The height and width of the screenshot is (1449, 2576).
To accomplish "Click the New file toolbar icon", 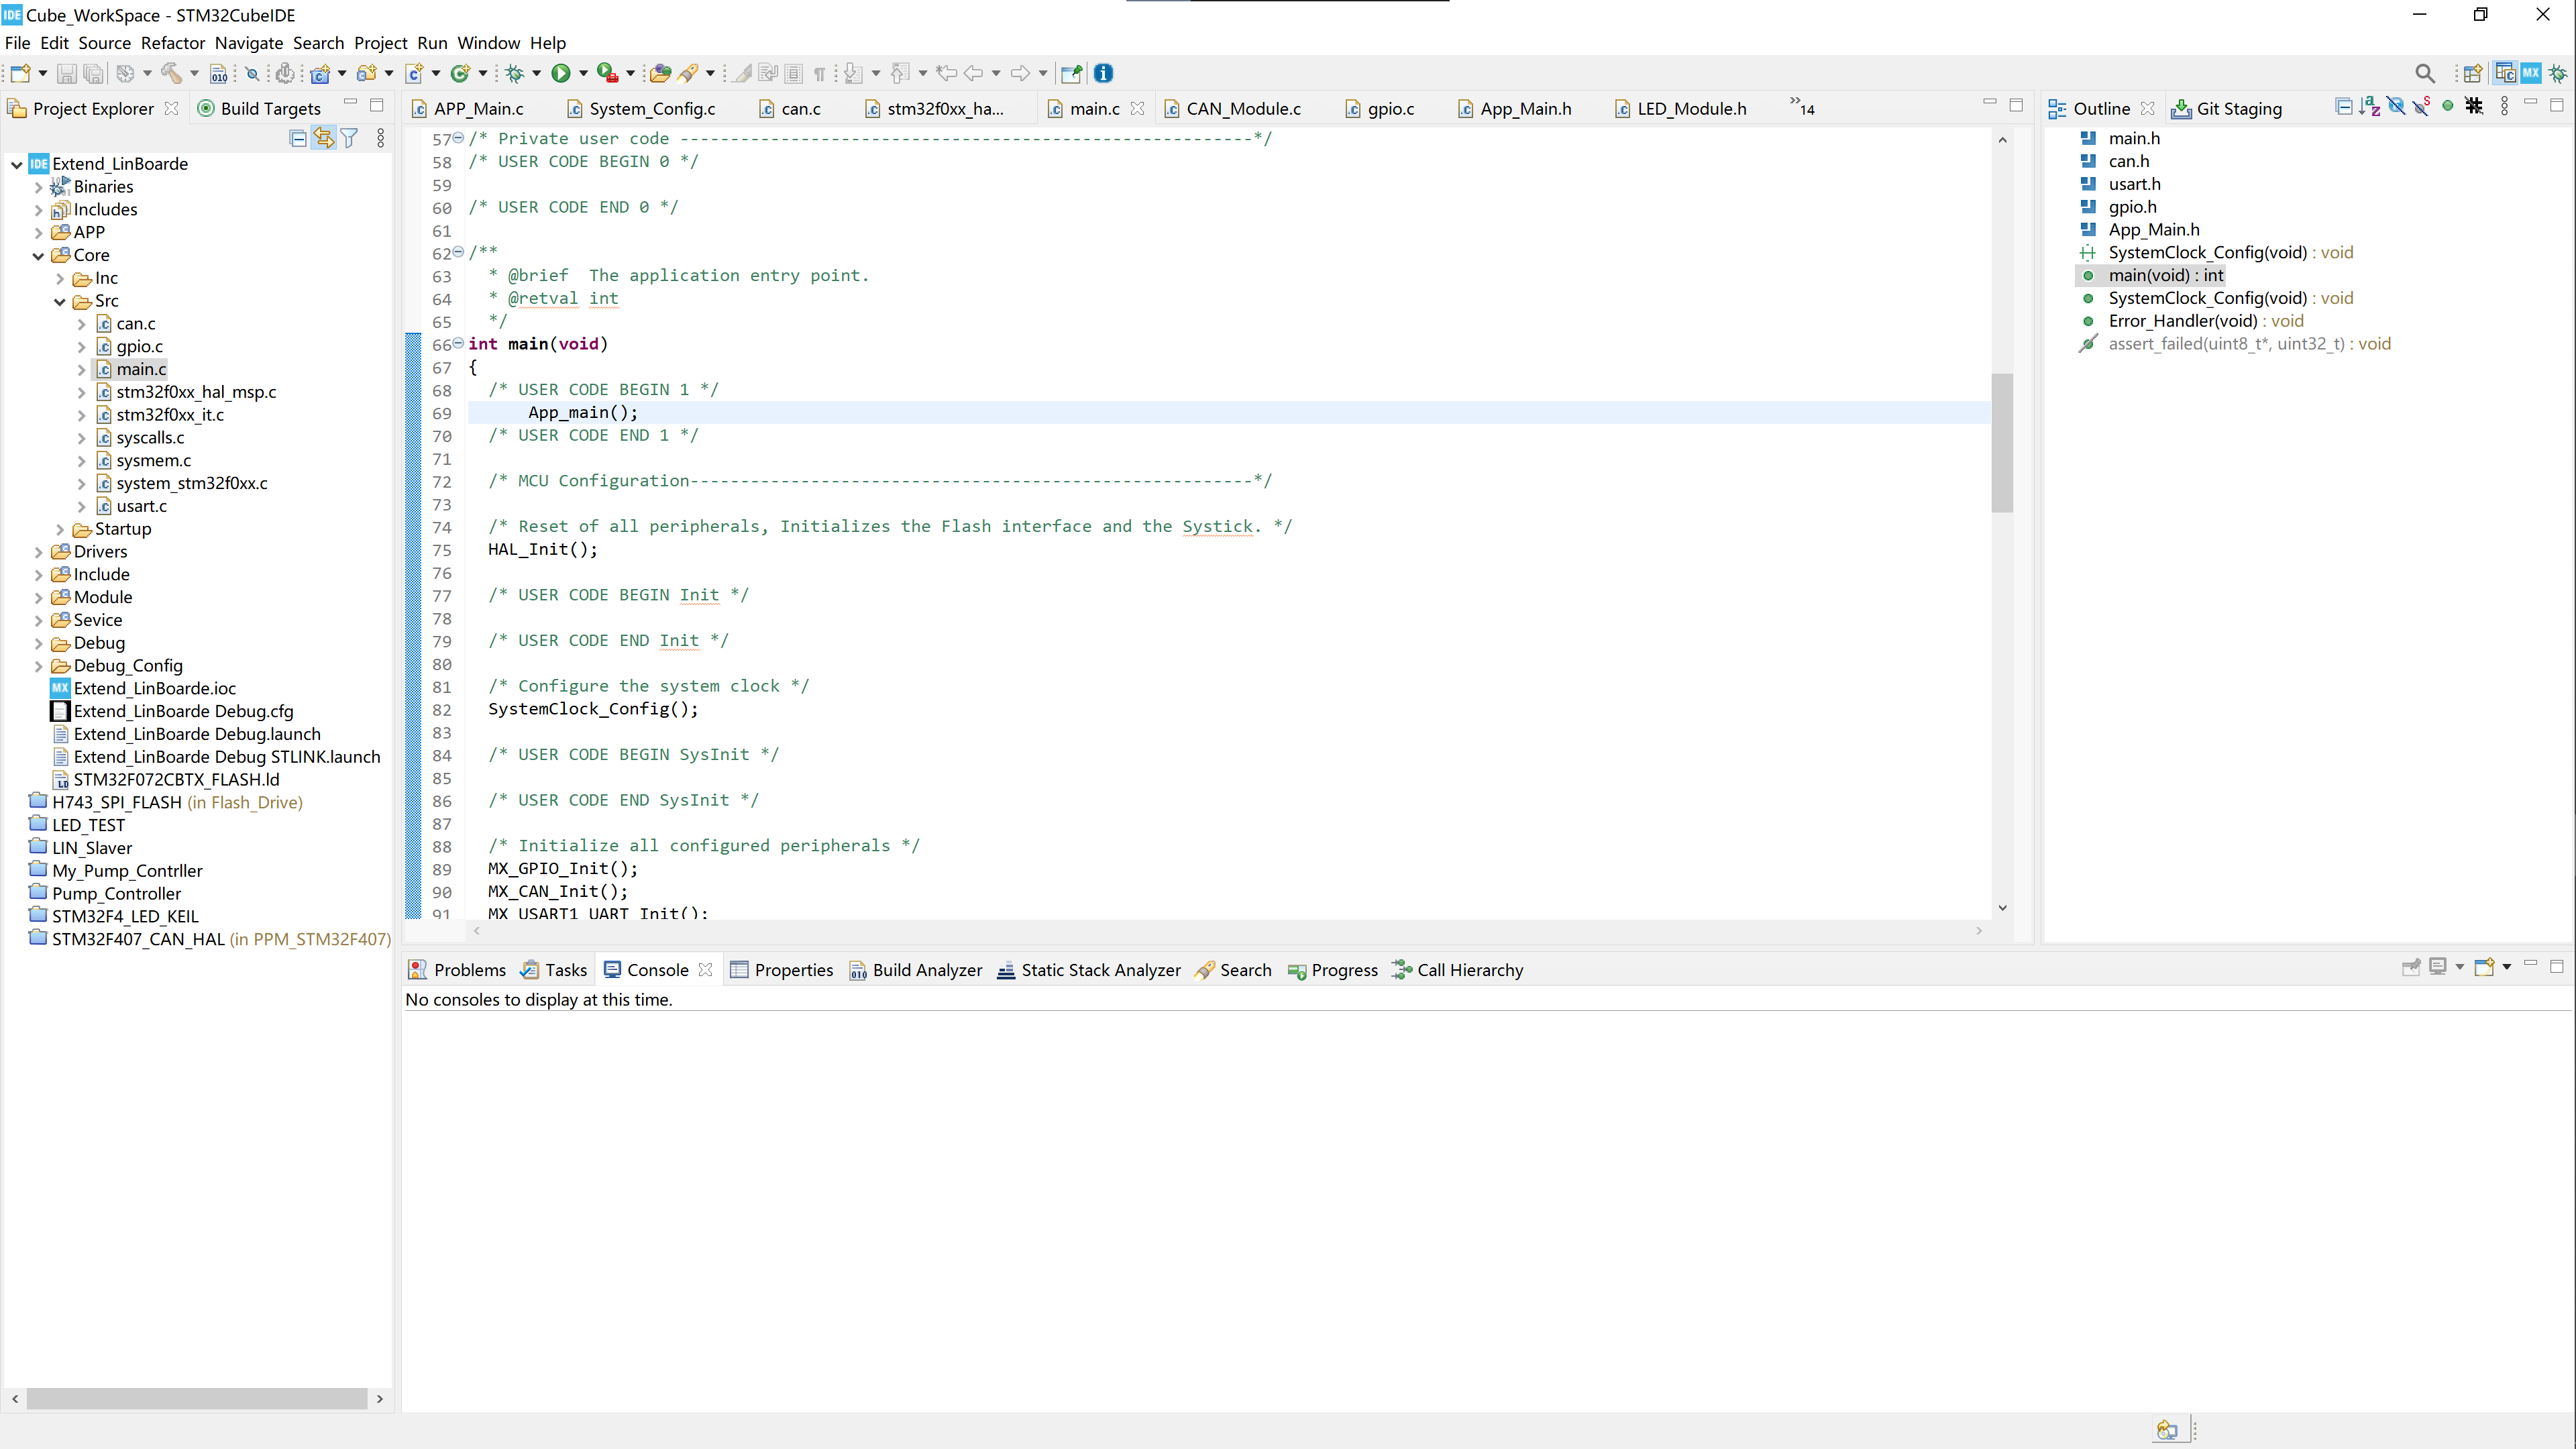I will pyautogui.click(x=20, y=73).
